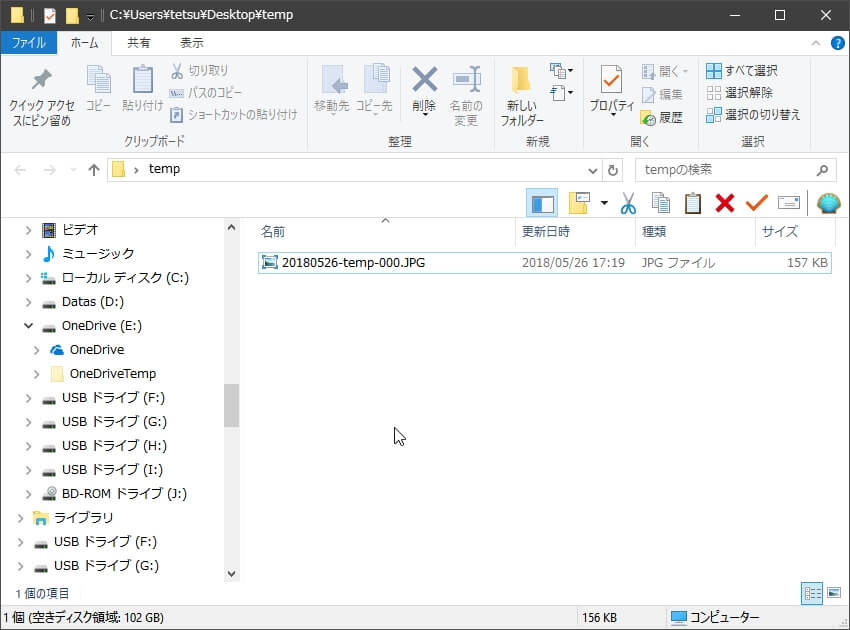This screenshot has height=630, width=850.
Task: Collapse the OneDrive (E:) tree node
Action: [x=28, y=326]
